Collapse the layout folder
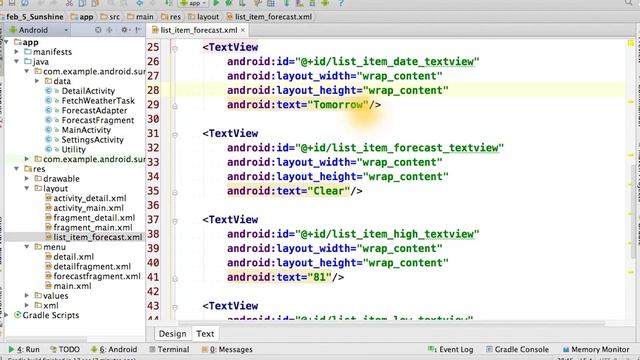 pos(27,188)
